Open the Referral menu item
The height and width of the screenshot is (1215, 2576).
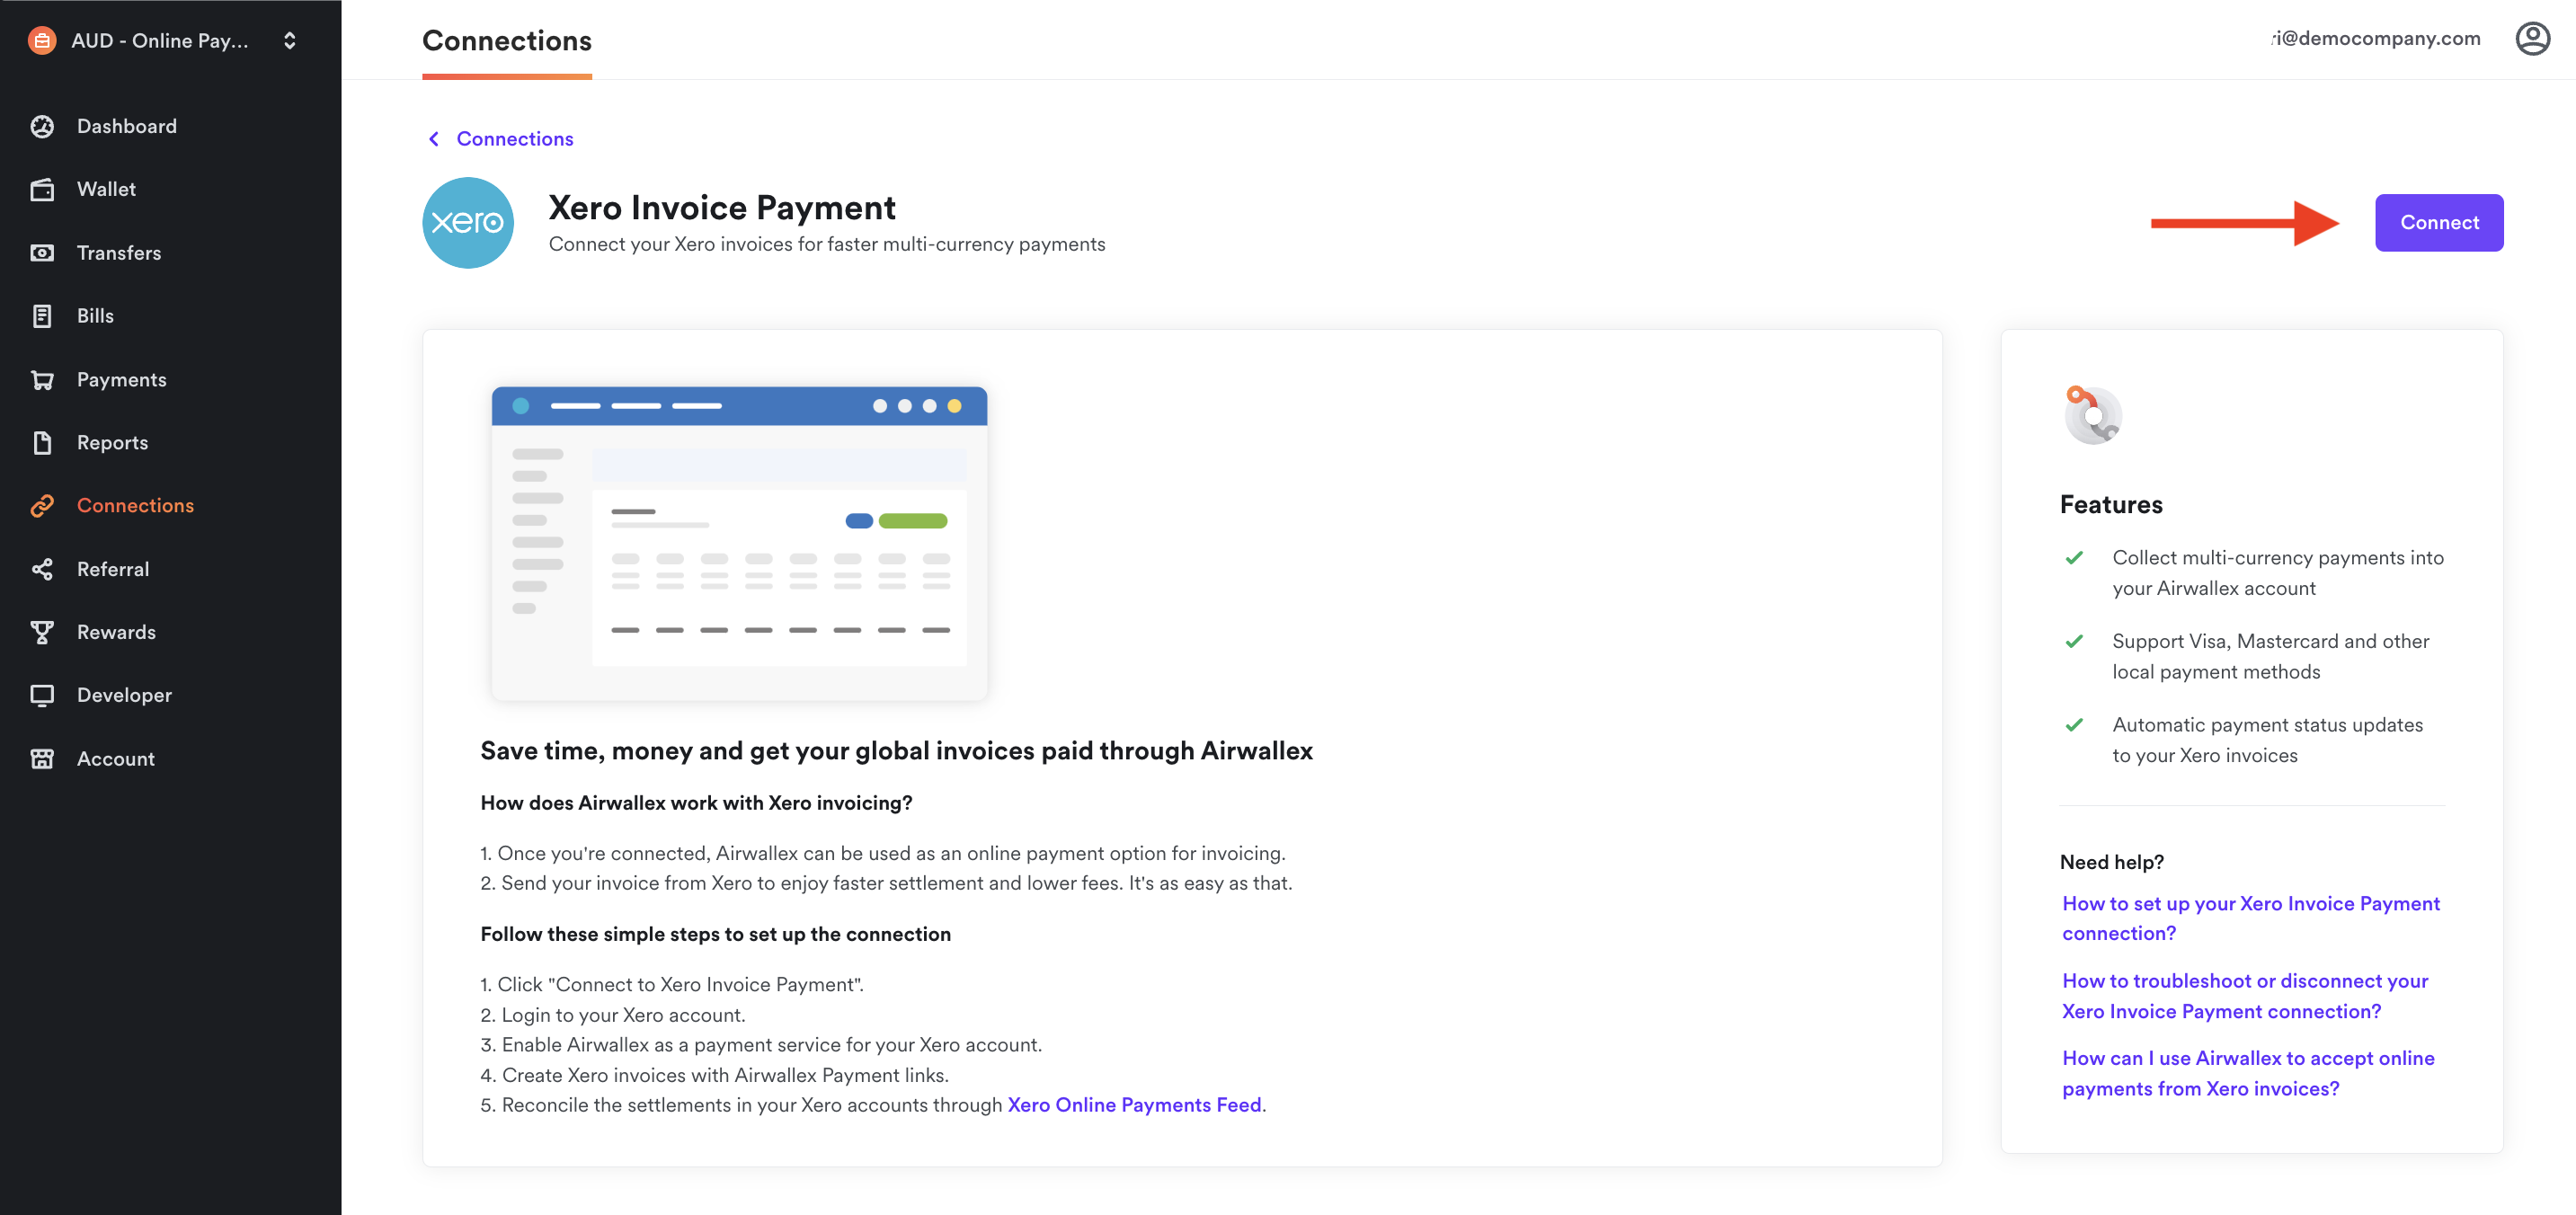tap(113, 569)
